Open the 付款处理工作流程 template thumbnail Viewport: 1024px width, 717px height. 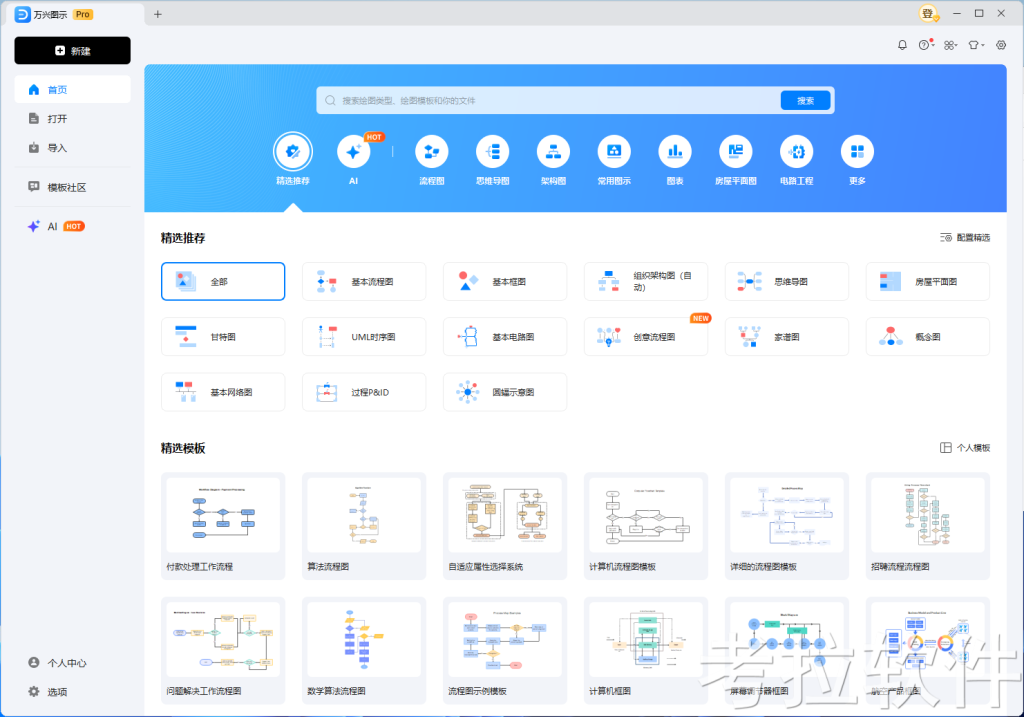tap(222, 515)
